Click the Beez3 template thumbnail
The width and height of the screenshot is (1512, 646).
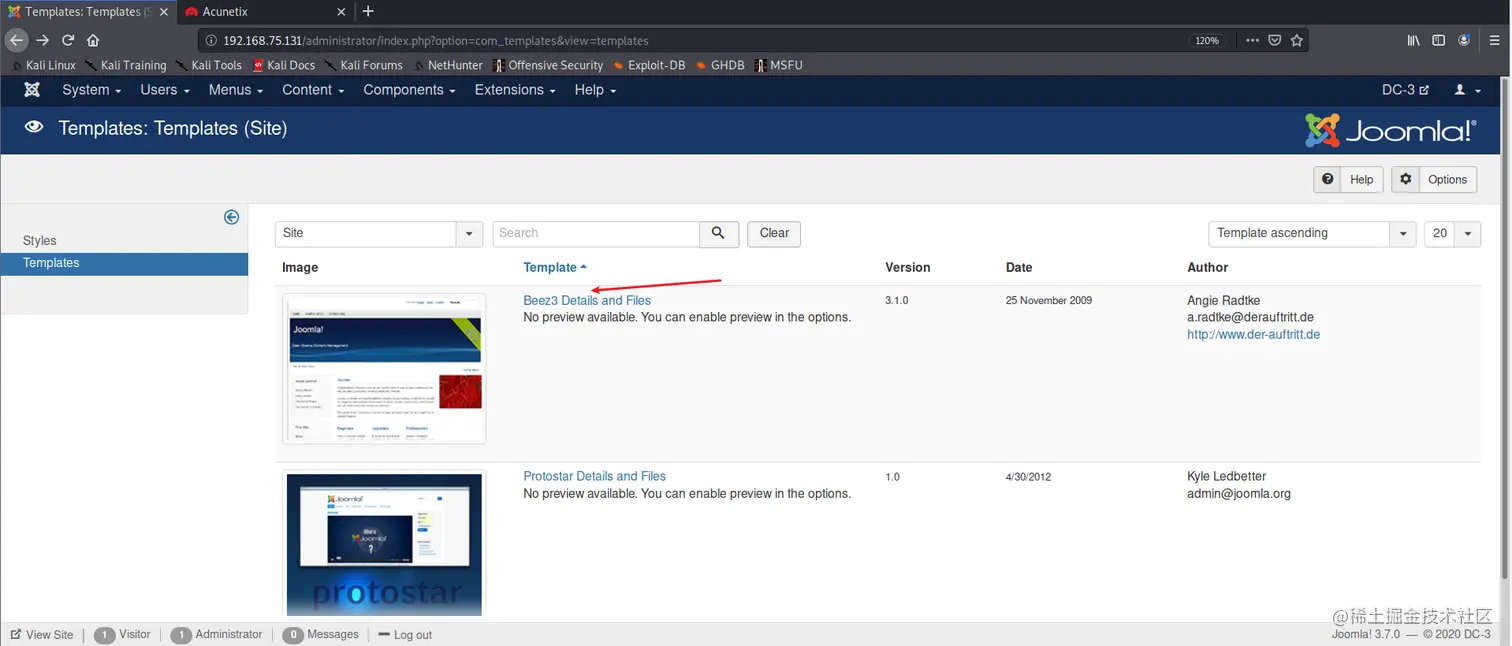pos(384,368)
